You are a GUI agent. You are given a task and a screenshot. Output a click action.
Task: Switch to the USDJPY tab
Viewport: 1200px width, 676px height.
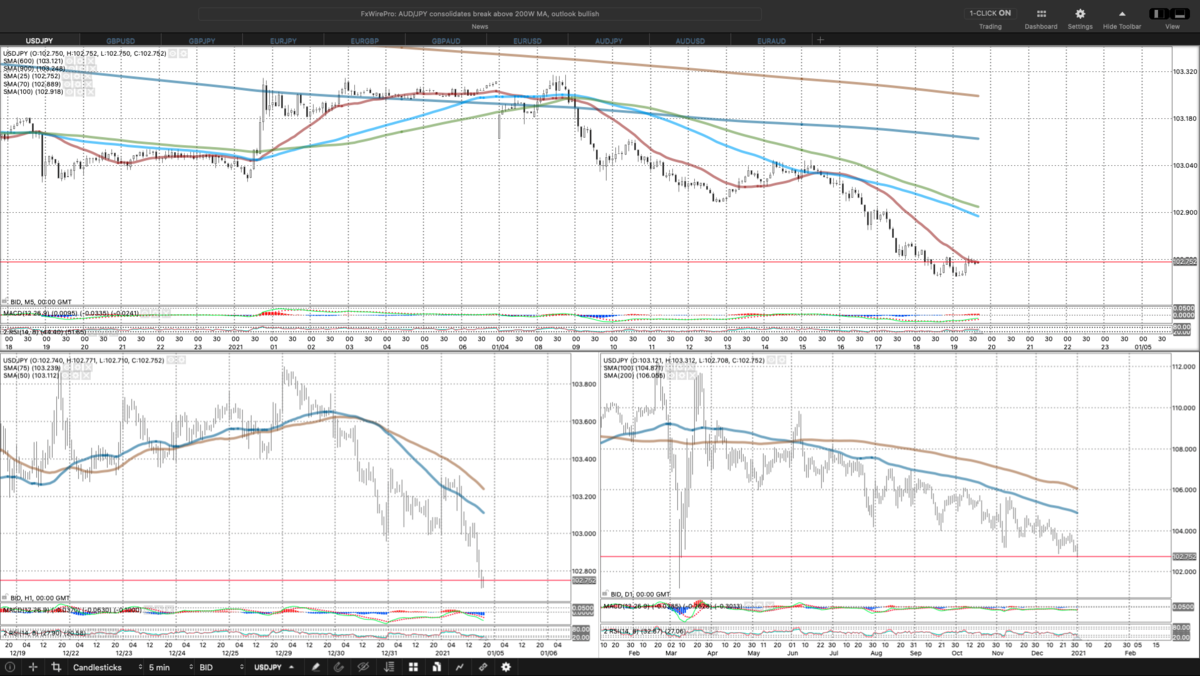(x=40, y=40)
